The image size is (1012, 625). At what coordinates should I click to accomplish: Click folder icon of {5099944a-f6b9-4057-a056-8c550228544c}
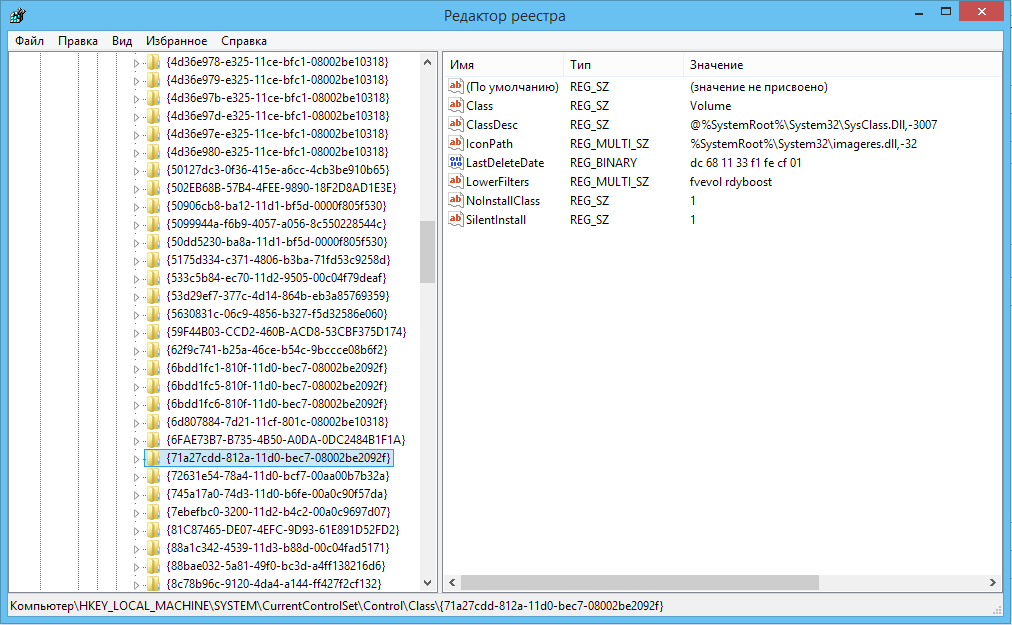[153, 224]
